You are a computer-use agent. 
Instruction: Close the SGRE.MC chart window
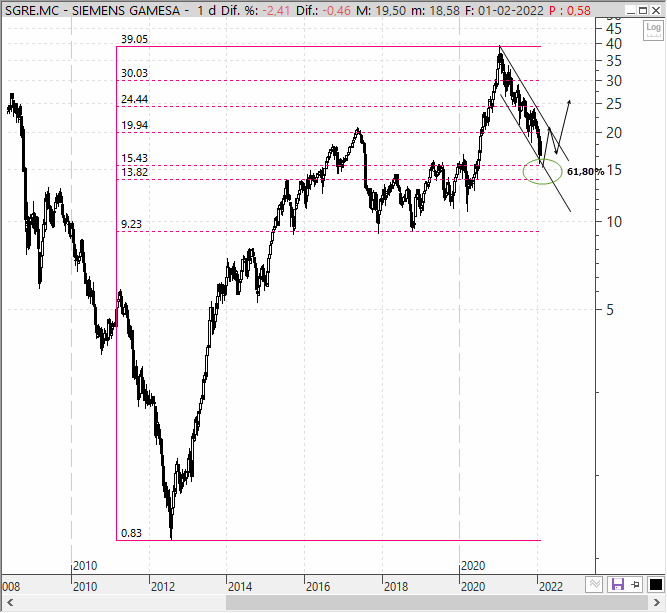coord(656,10)
